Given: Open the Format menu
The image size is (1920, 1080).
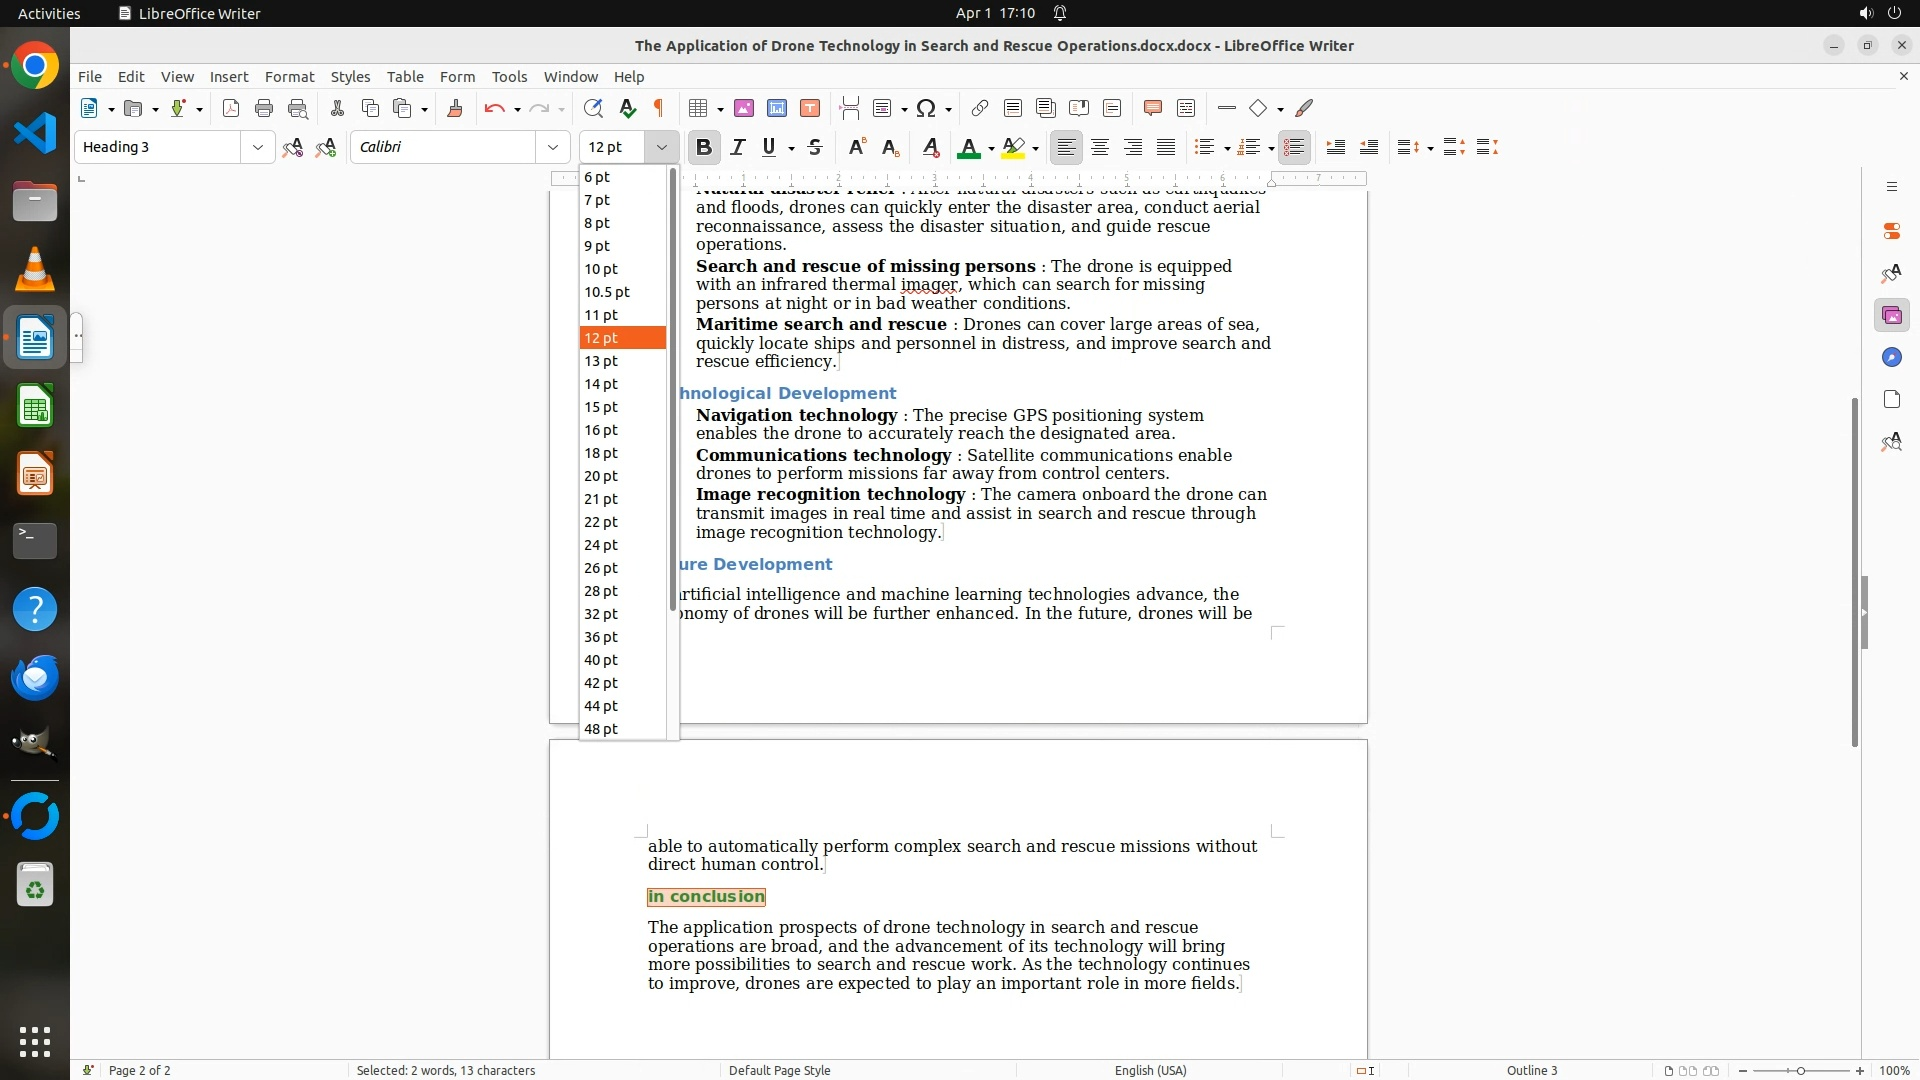Looking at the screenshot, I should [x=289, y=77].
